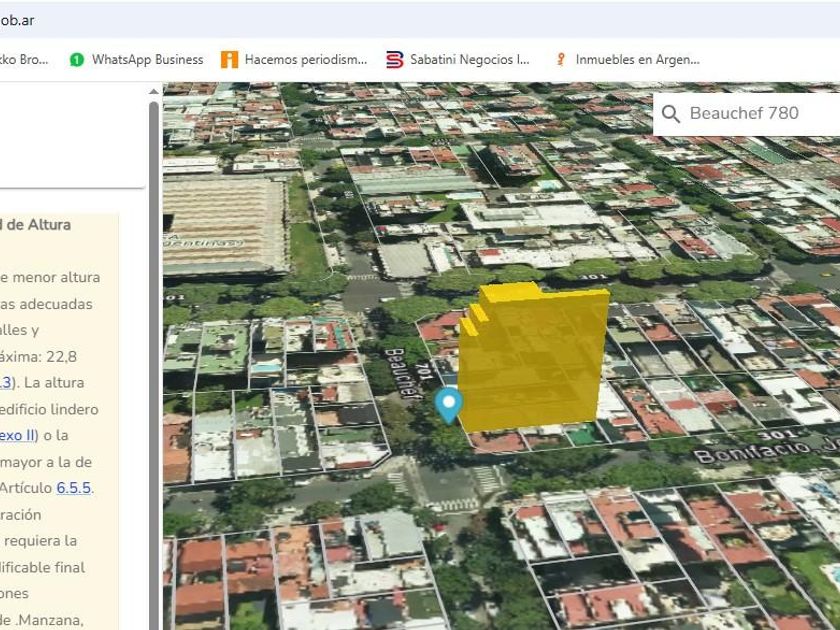Open the Sabatini Negocios bookmark
This screenshot has width=840, height=630.
[x=469, y=60]
